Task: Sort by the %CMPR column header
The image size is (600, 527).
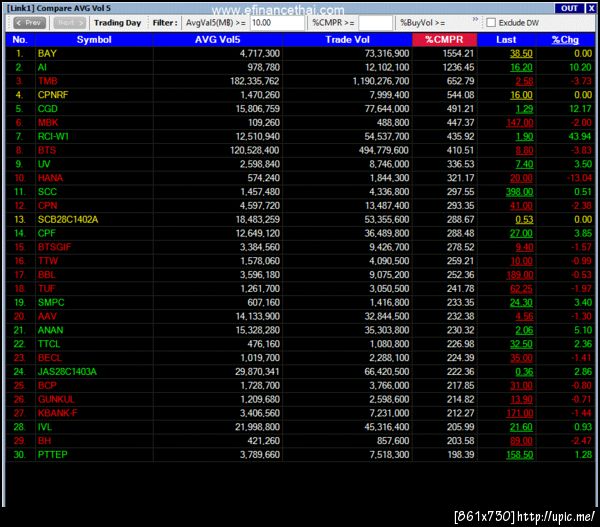Action: 444,40
